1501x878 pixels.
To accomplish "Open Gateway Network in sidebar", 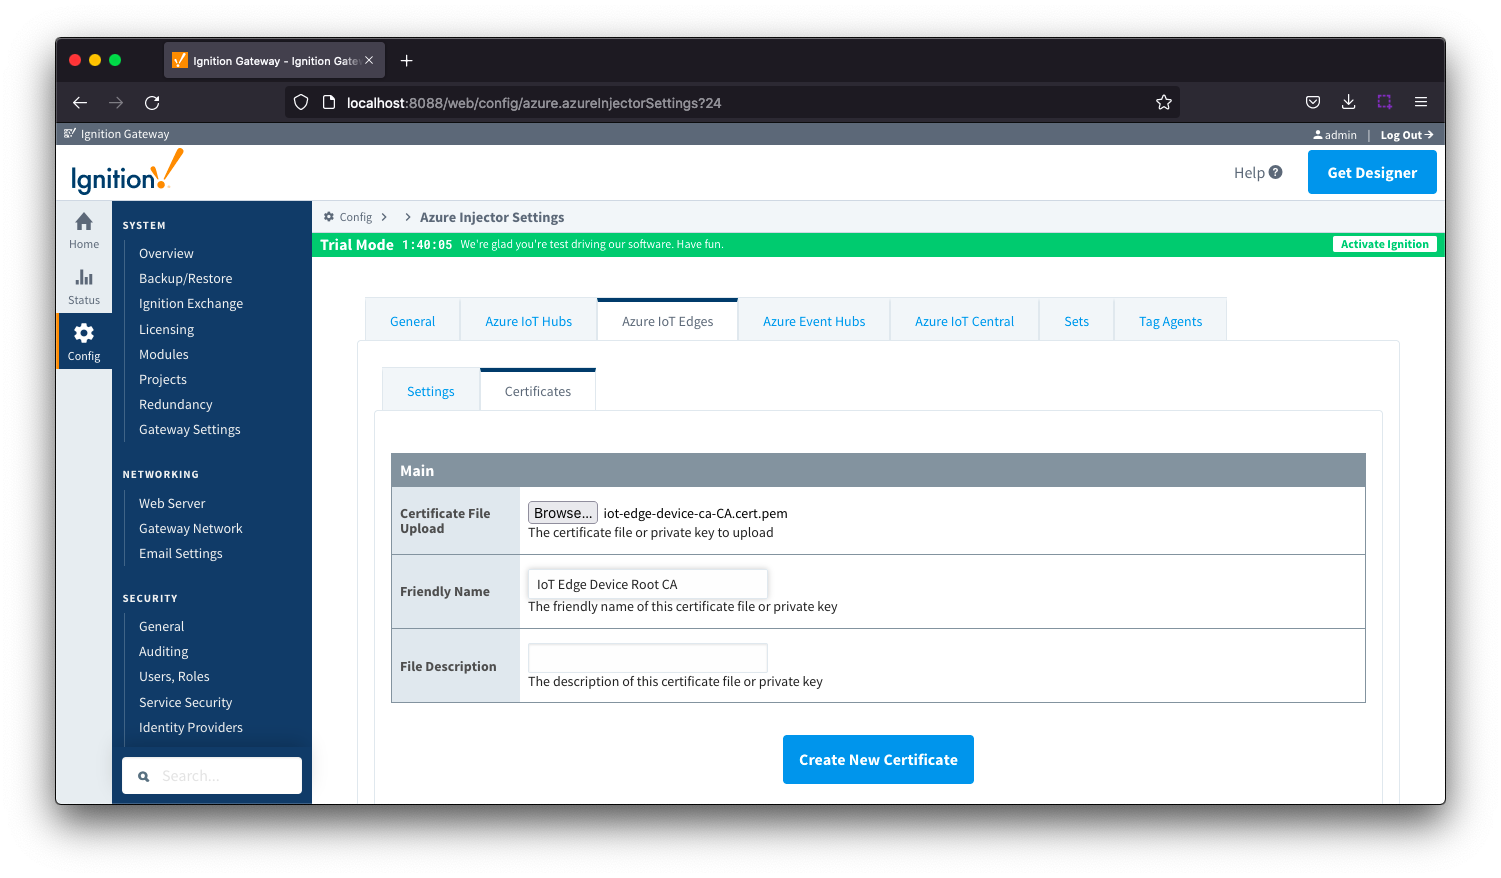I will click(190, 528).
